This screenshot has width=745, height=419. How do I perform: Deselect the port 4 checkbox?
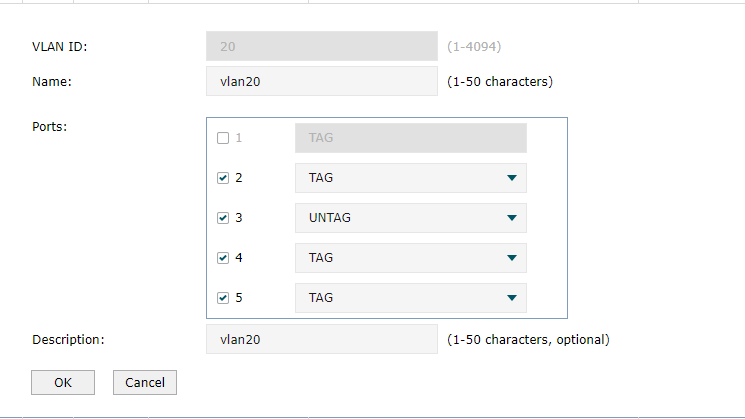(x=223, y=258)
